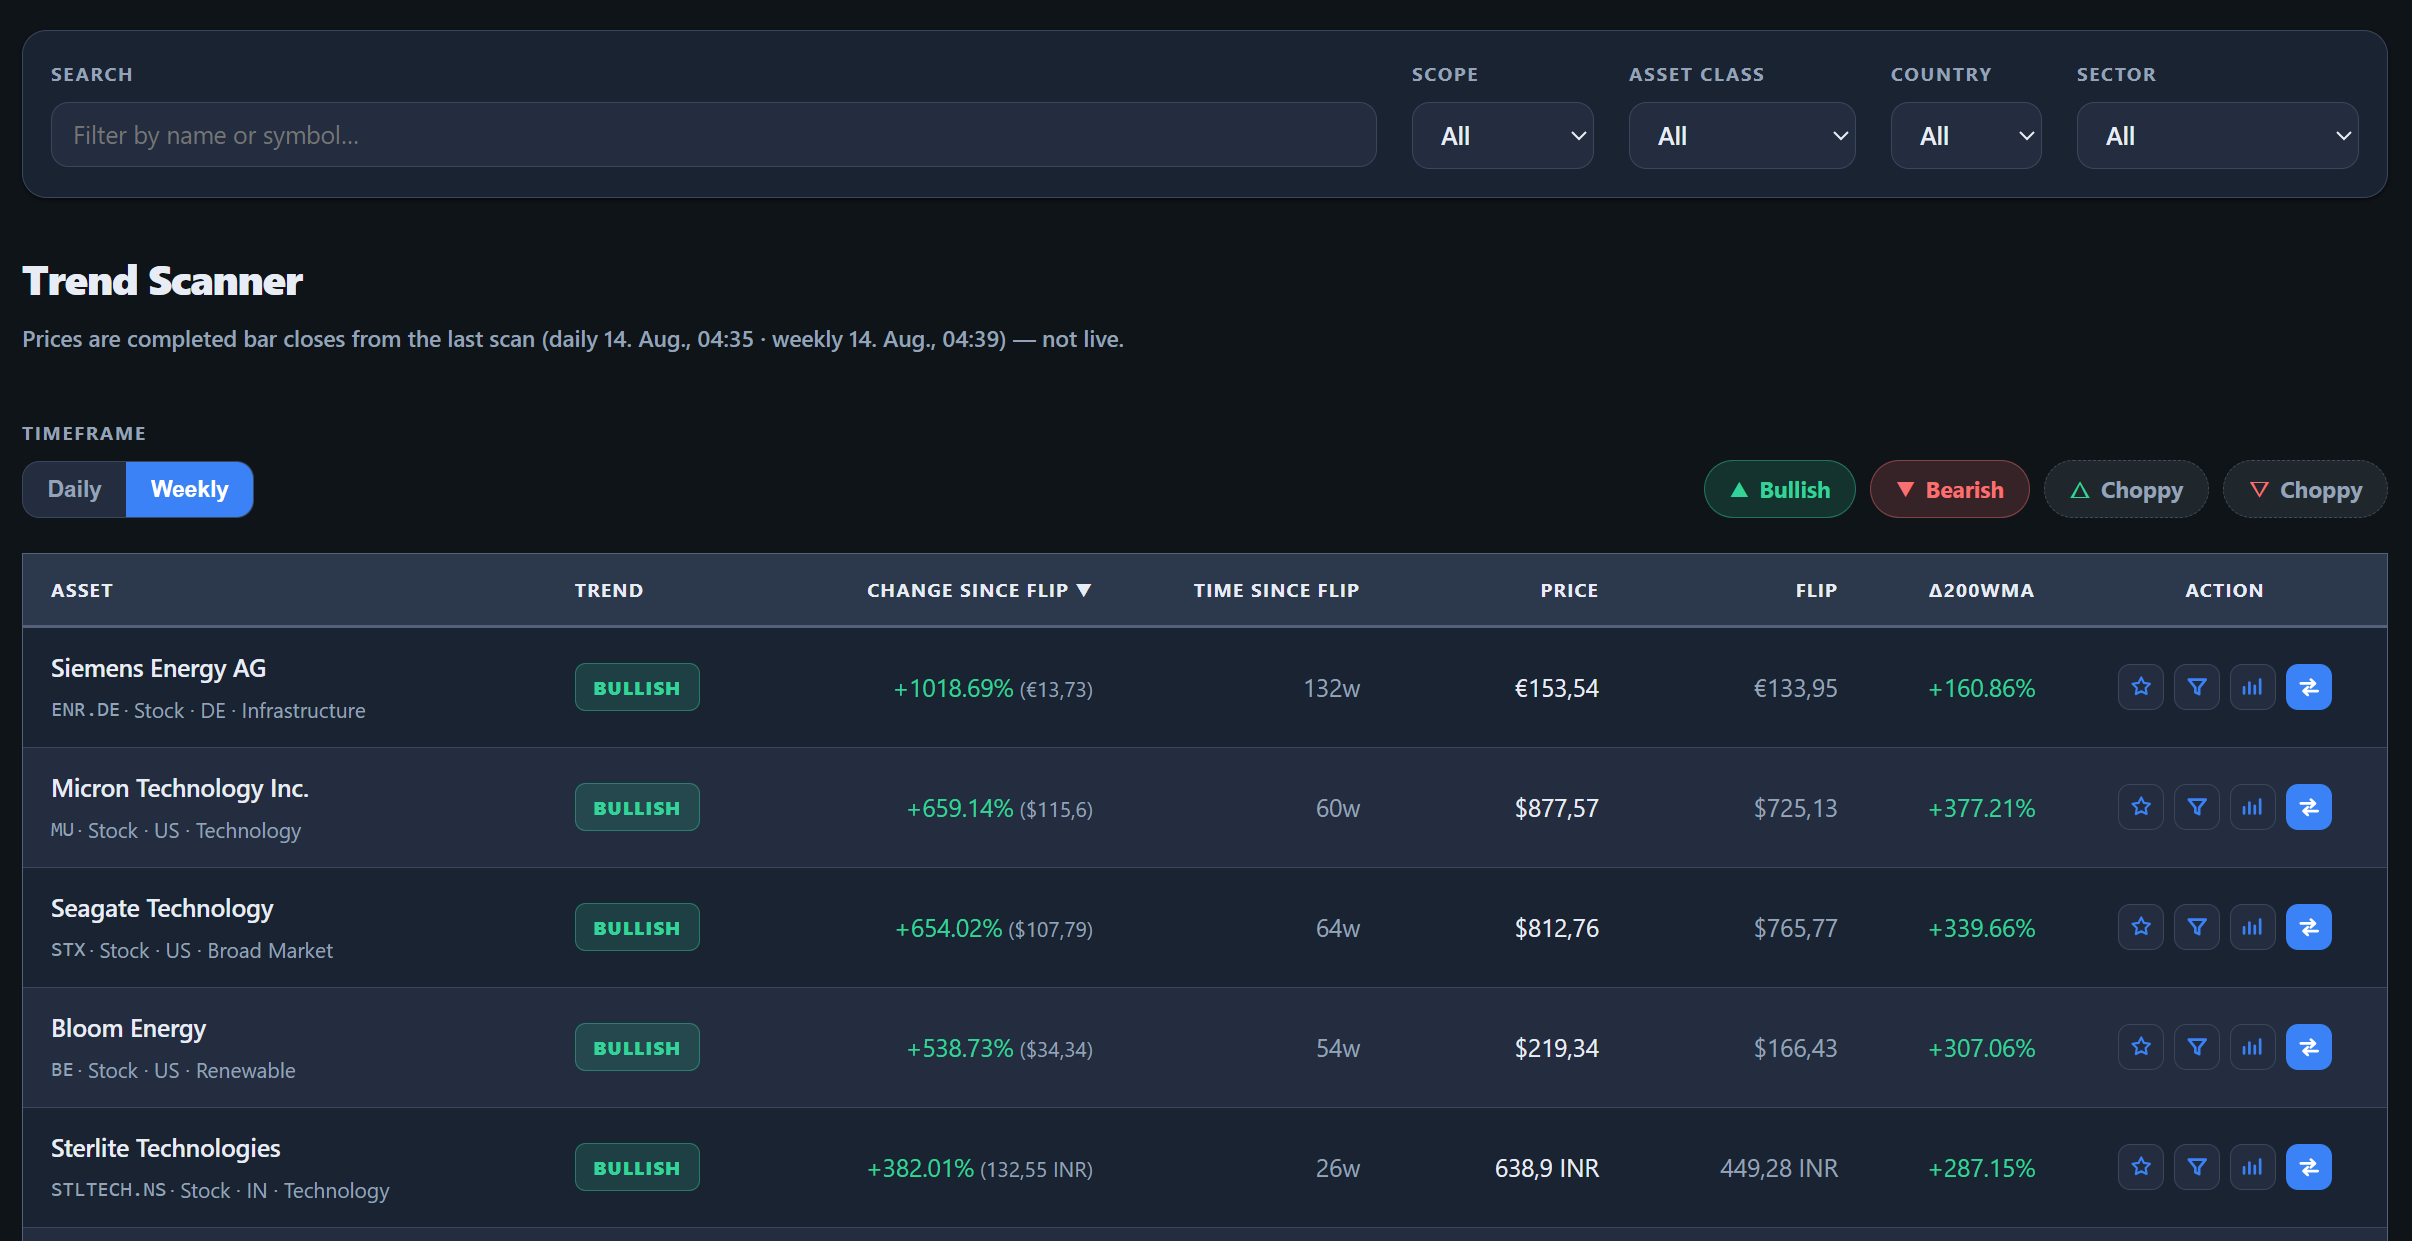Sort by Asset column header

(x=82, y=590)
